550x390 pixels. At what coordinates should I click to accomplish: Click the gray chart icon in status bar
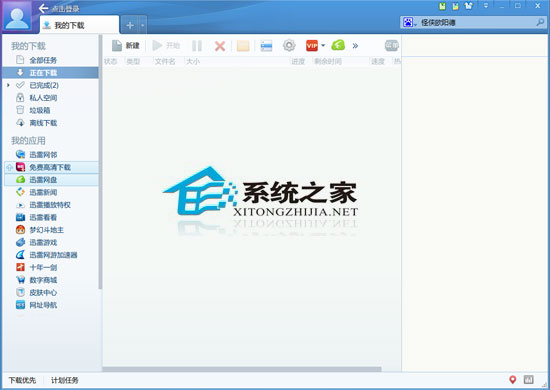(529, 379)
